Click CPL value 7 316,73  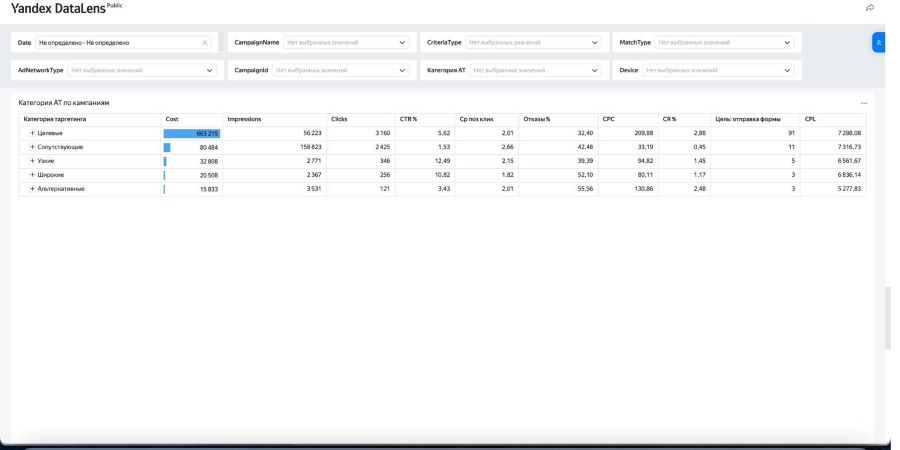(x=849, y=147)
